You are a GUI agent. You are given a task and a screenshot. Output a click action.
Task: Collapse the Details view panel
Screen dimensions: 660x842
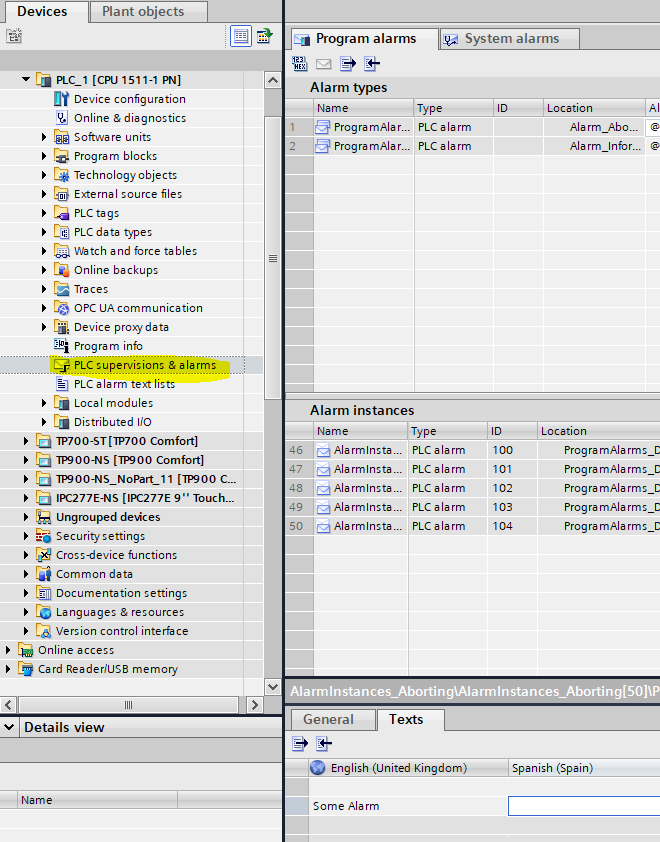pyautogui.click(x=9, y=728)
